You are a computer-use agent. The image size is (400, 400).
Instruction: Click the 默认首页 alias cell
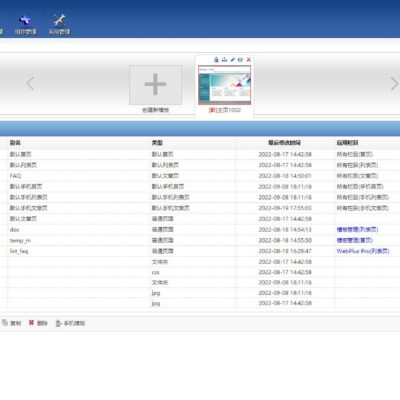[x=20, y=154]
